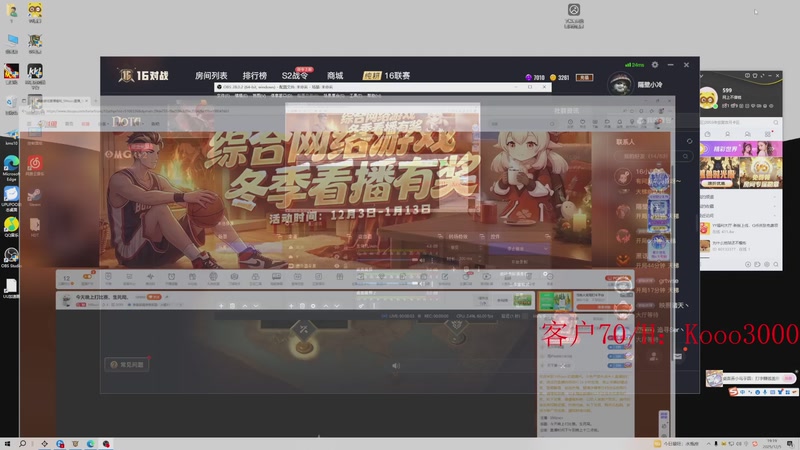Image resolution: width=800 pixels, height=450 pixels.
Task: Open the dog-avatar channel entry in chat app
Action: tap(740, 246)
